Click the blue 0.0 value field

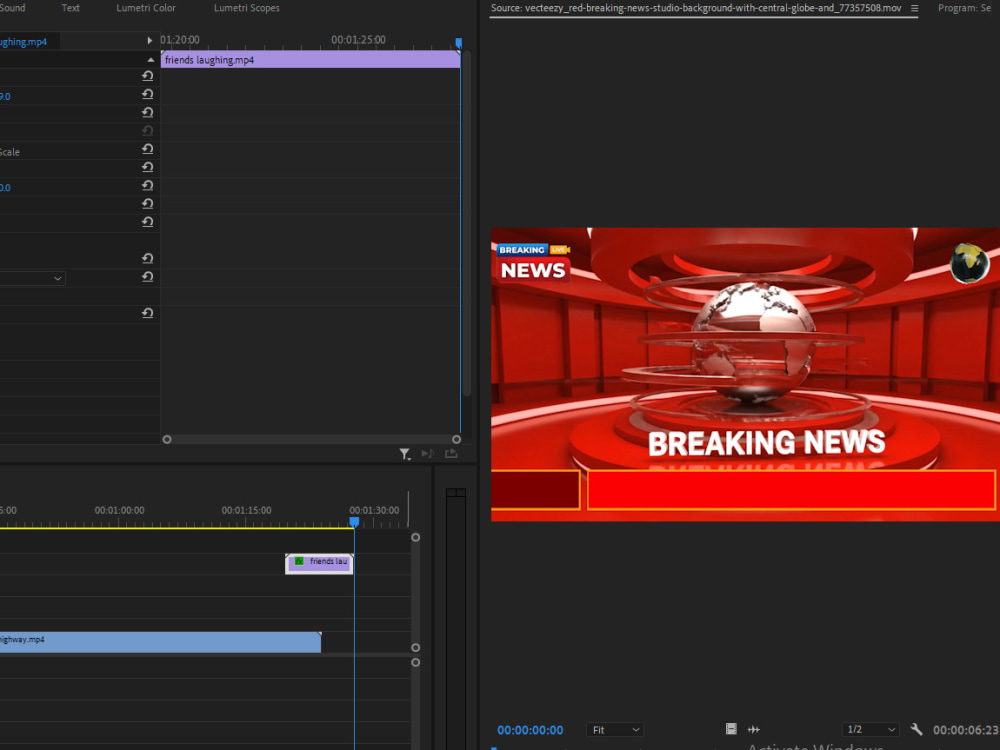tap(5, 188)
